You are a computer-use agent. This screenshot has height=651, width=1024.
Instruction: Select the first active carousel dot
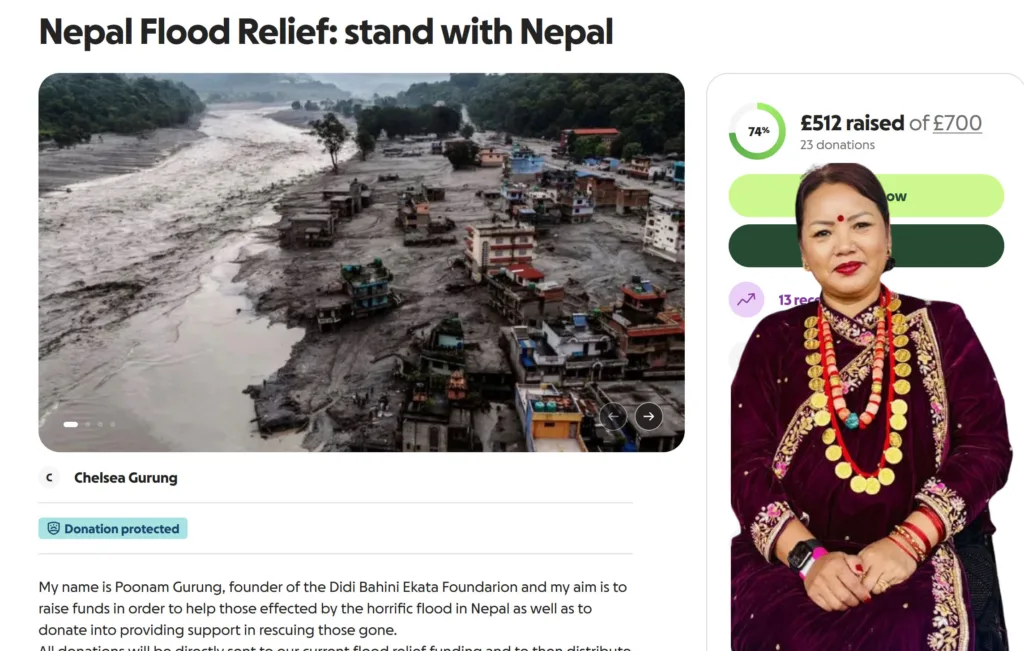[x=71, y=424]
